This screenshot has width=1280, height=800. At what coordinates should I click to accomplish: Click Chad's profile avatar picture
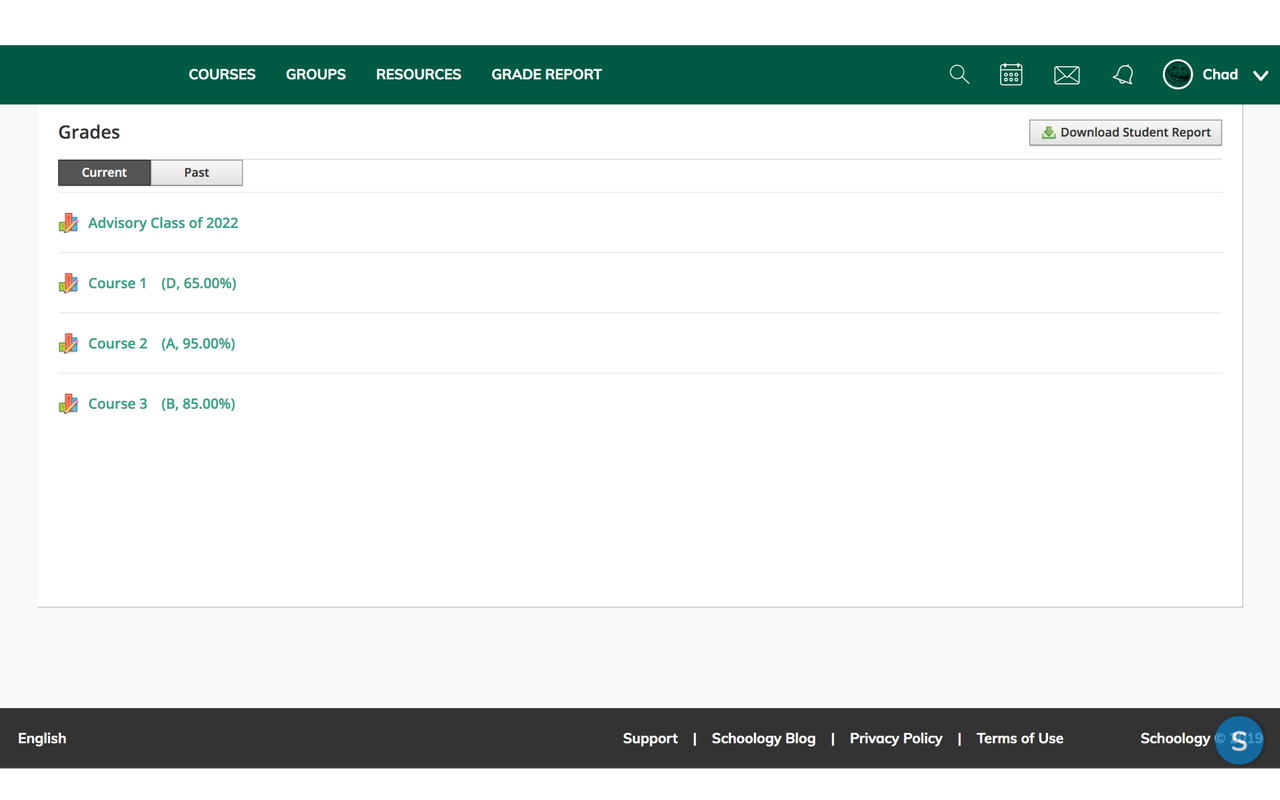(x=1177, y=74)
